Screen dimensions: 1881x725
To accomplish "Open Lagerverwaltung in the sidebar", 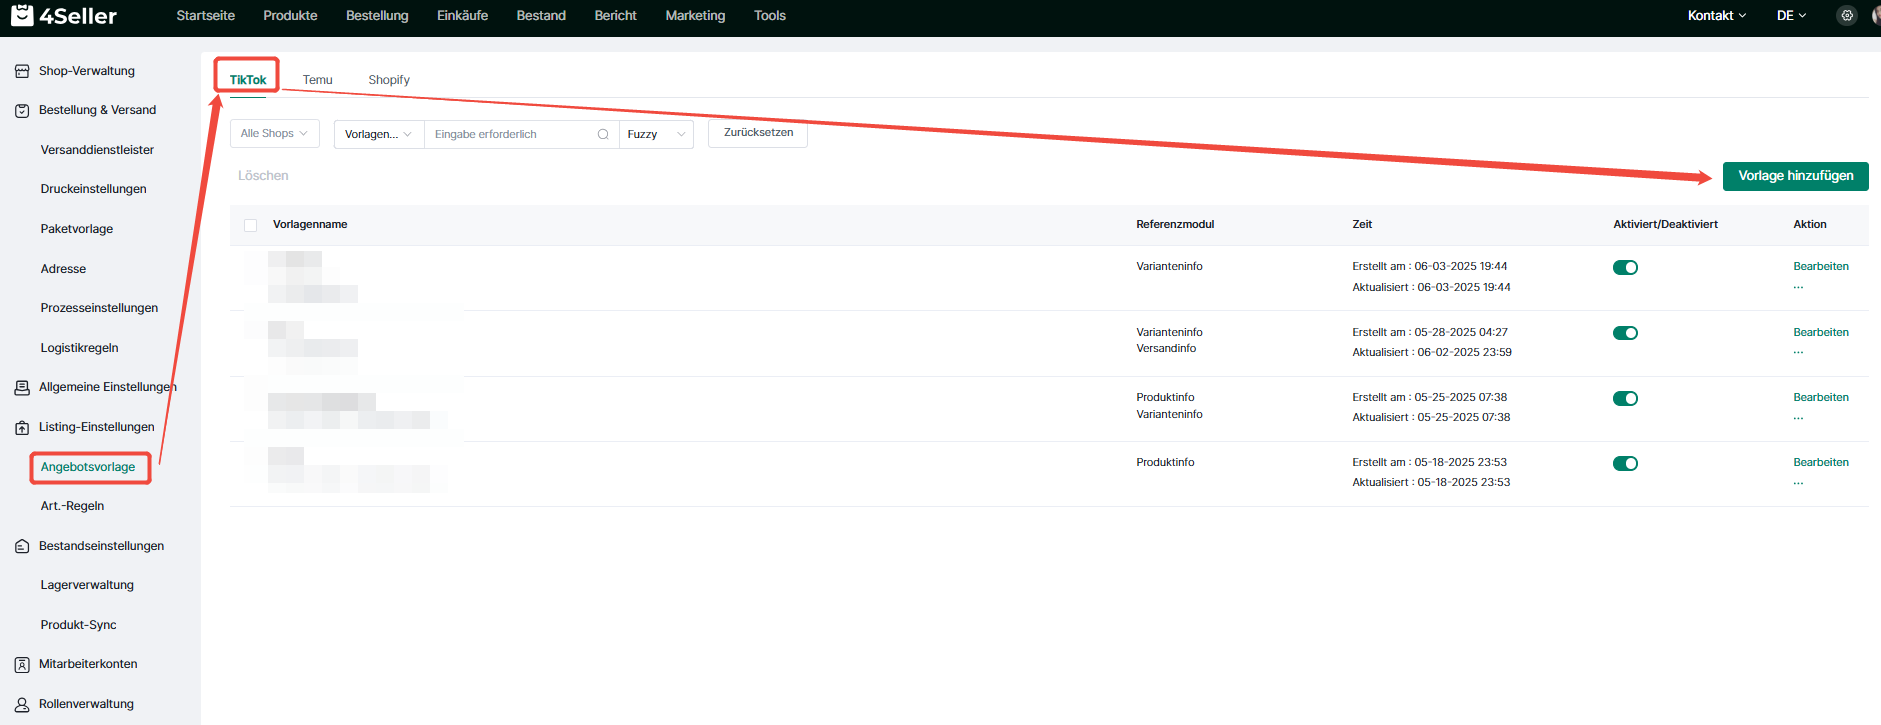I will pos(87,585).
